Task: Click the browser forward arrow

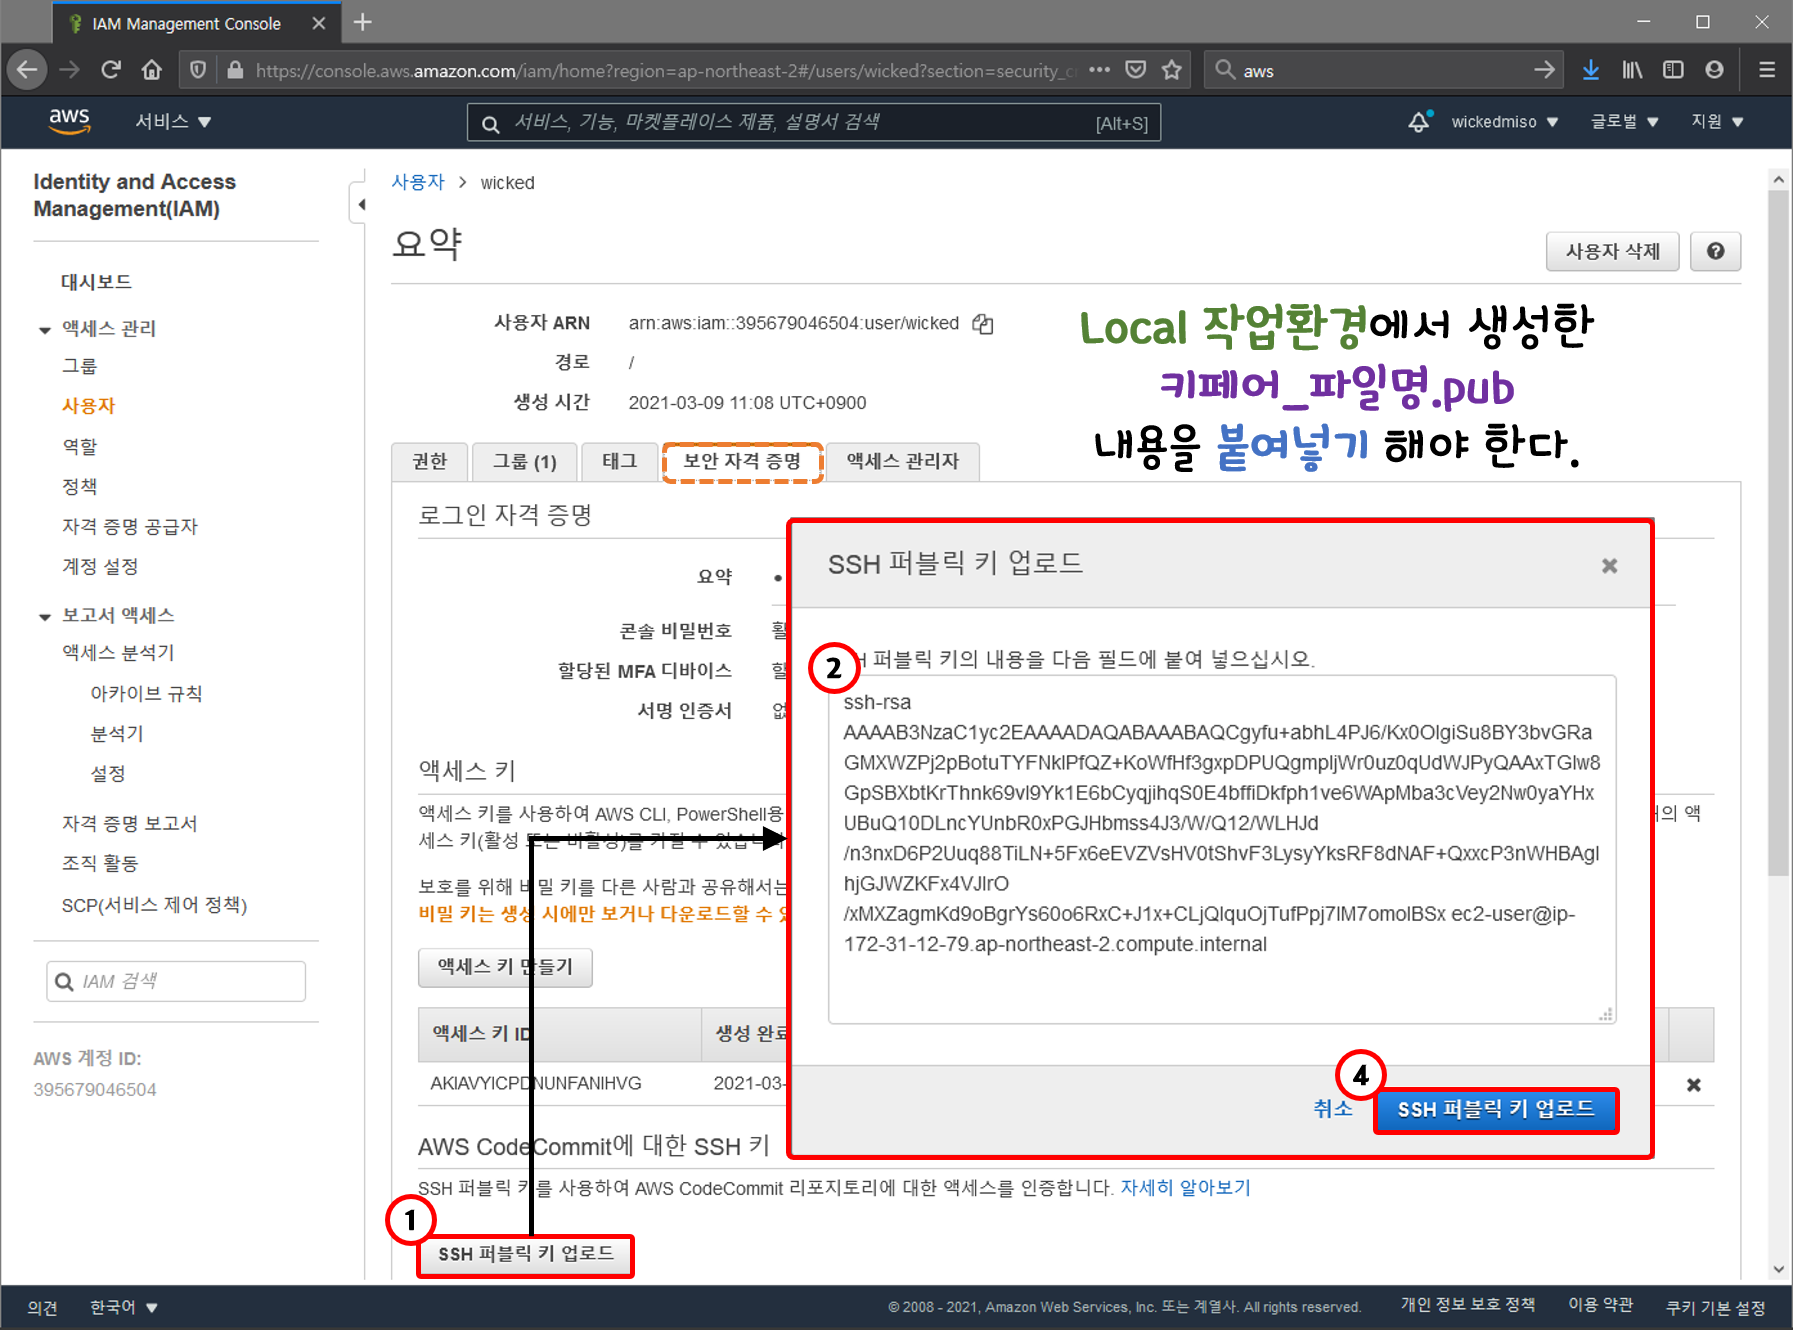Action: click(69, 70)
